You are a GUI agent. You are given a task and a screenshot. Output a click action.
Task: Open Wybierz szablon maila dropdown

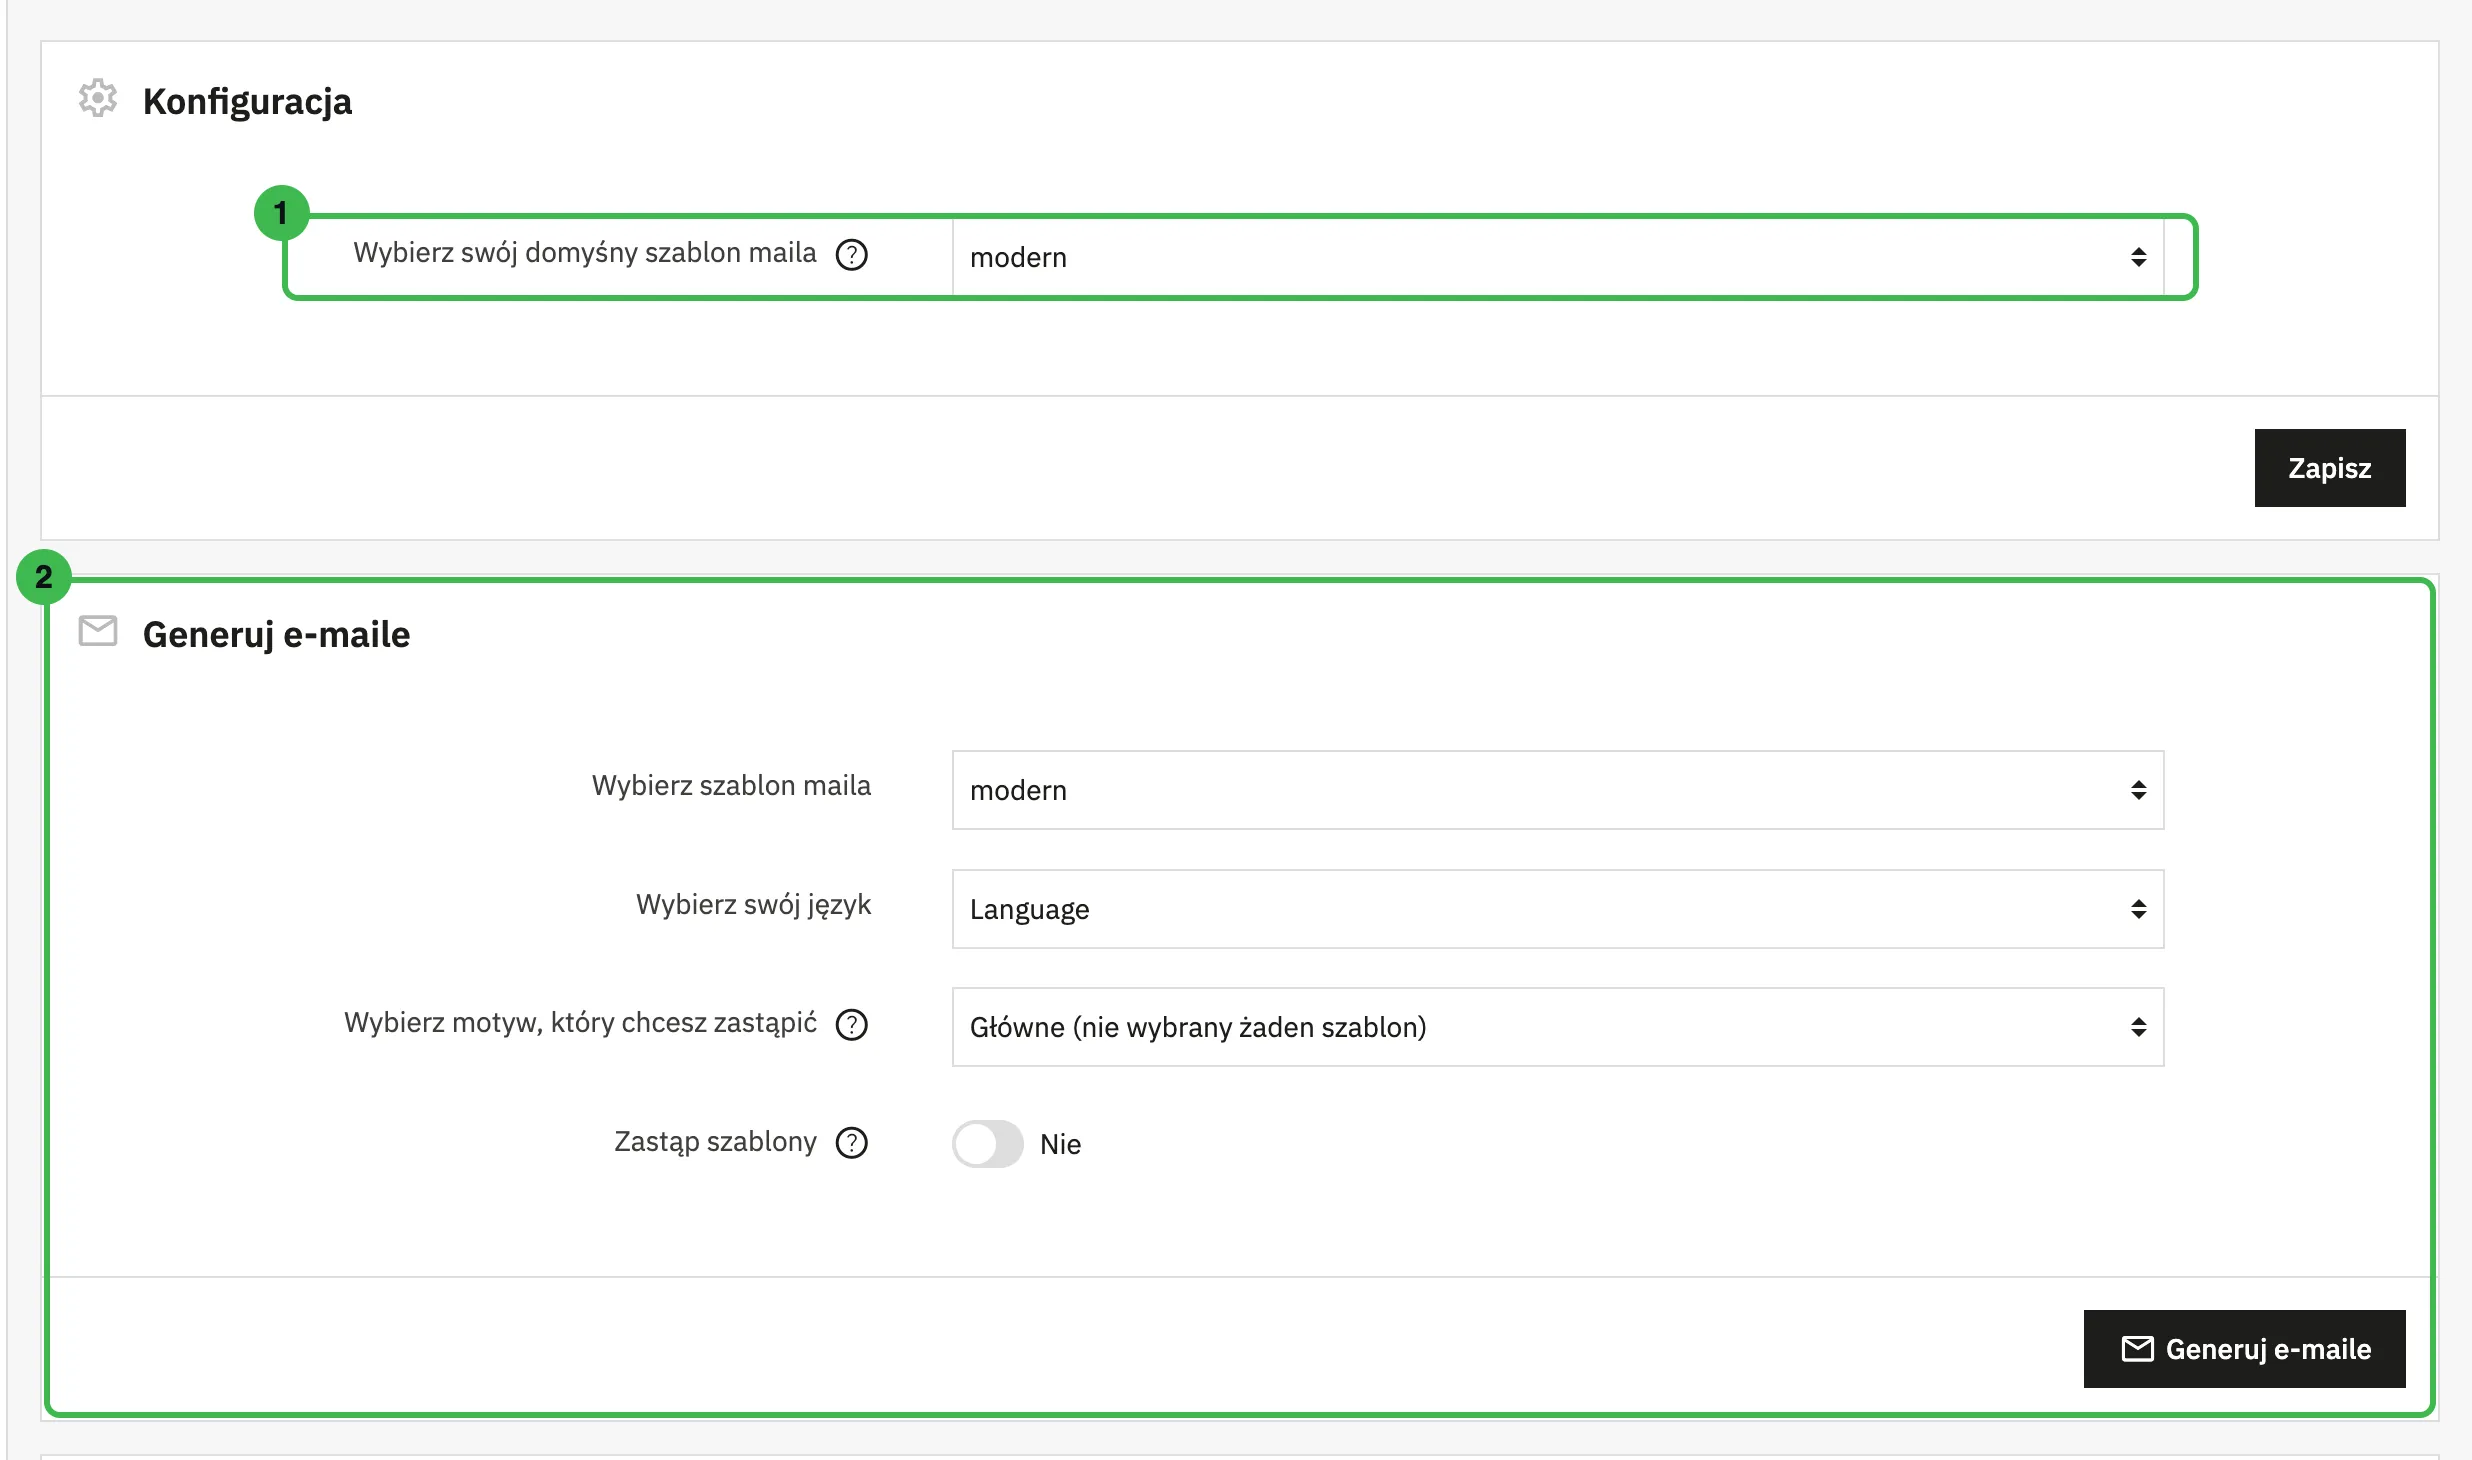[1558, 790]
